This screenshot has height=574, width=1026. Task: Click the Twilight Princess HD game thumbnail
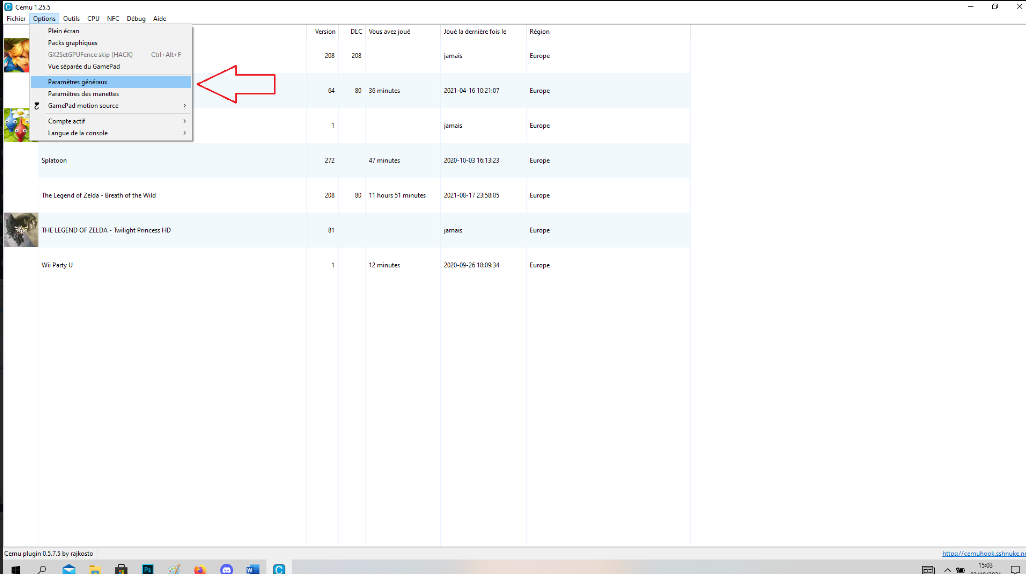tap(21, 230)
